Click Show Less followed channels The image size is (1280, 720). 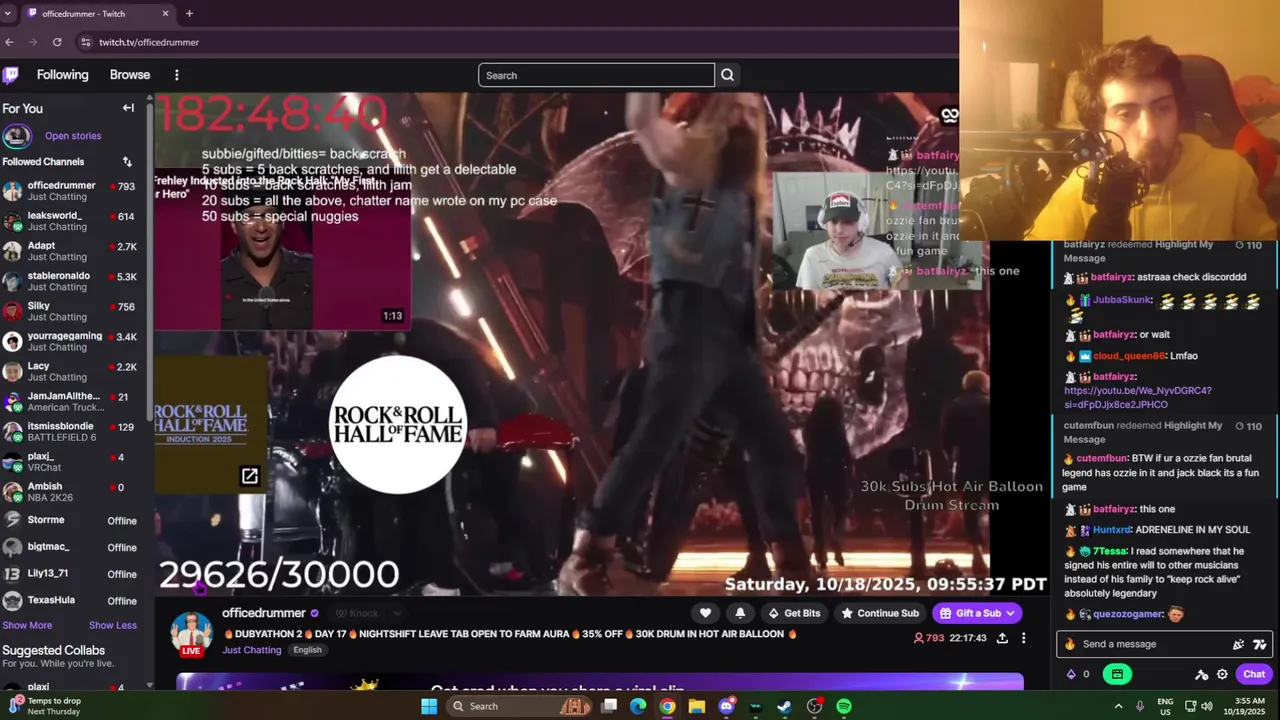[113, 625]
